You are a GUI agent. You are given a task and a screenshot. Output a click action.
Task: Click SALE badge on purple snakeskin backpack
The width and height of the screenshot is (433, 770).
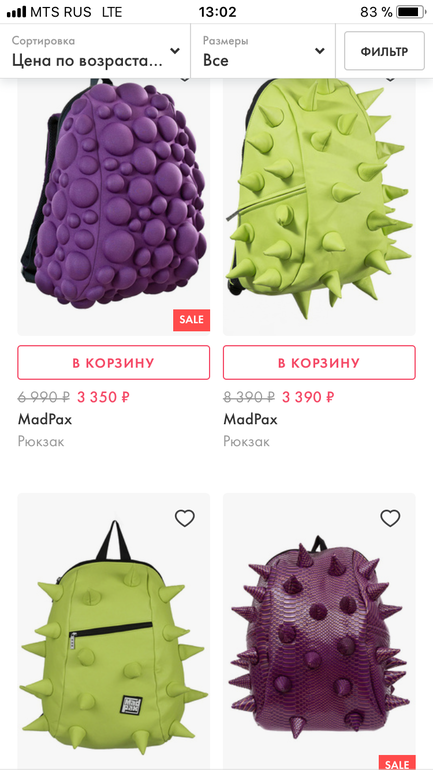coord(397,763)
